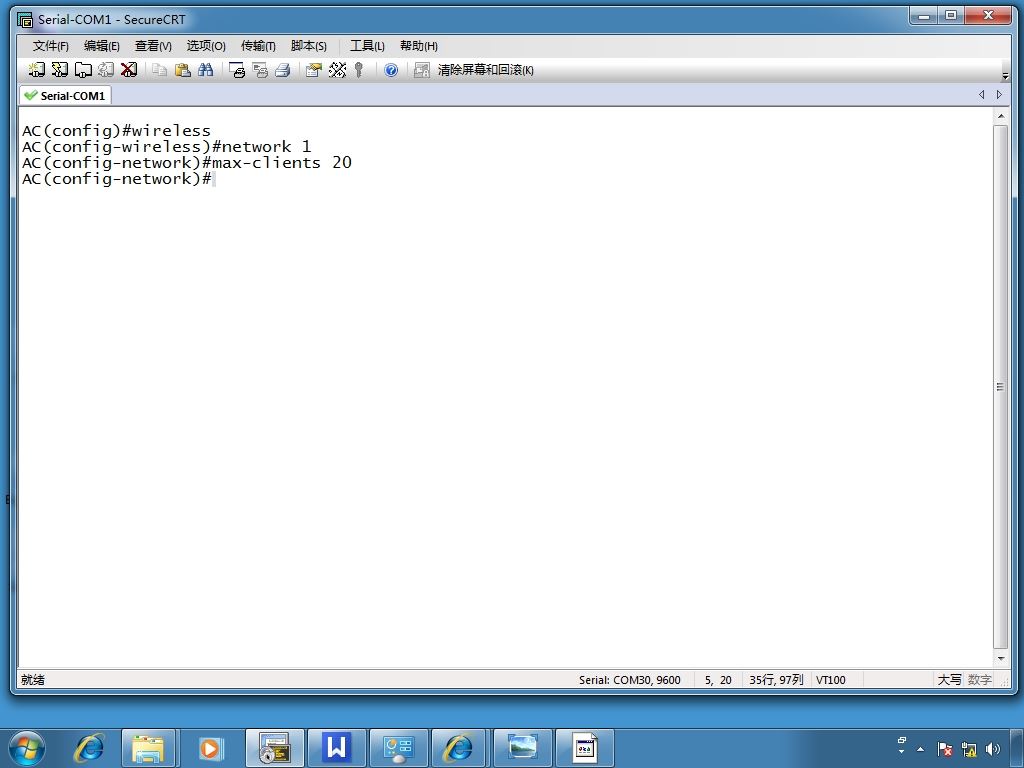
Task: Click the Connect toolbar icon
Action: pos(37,70)
